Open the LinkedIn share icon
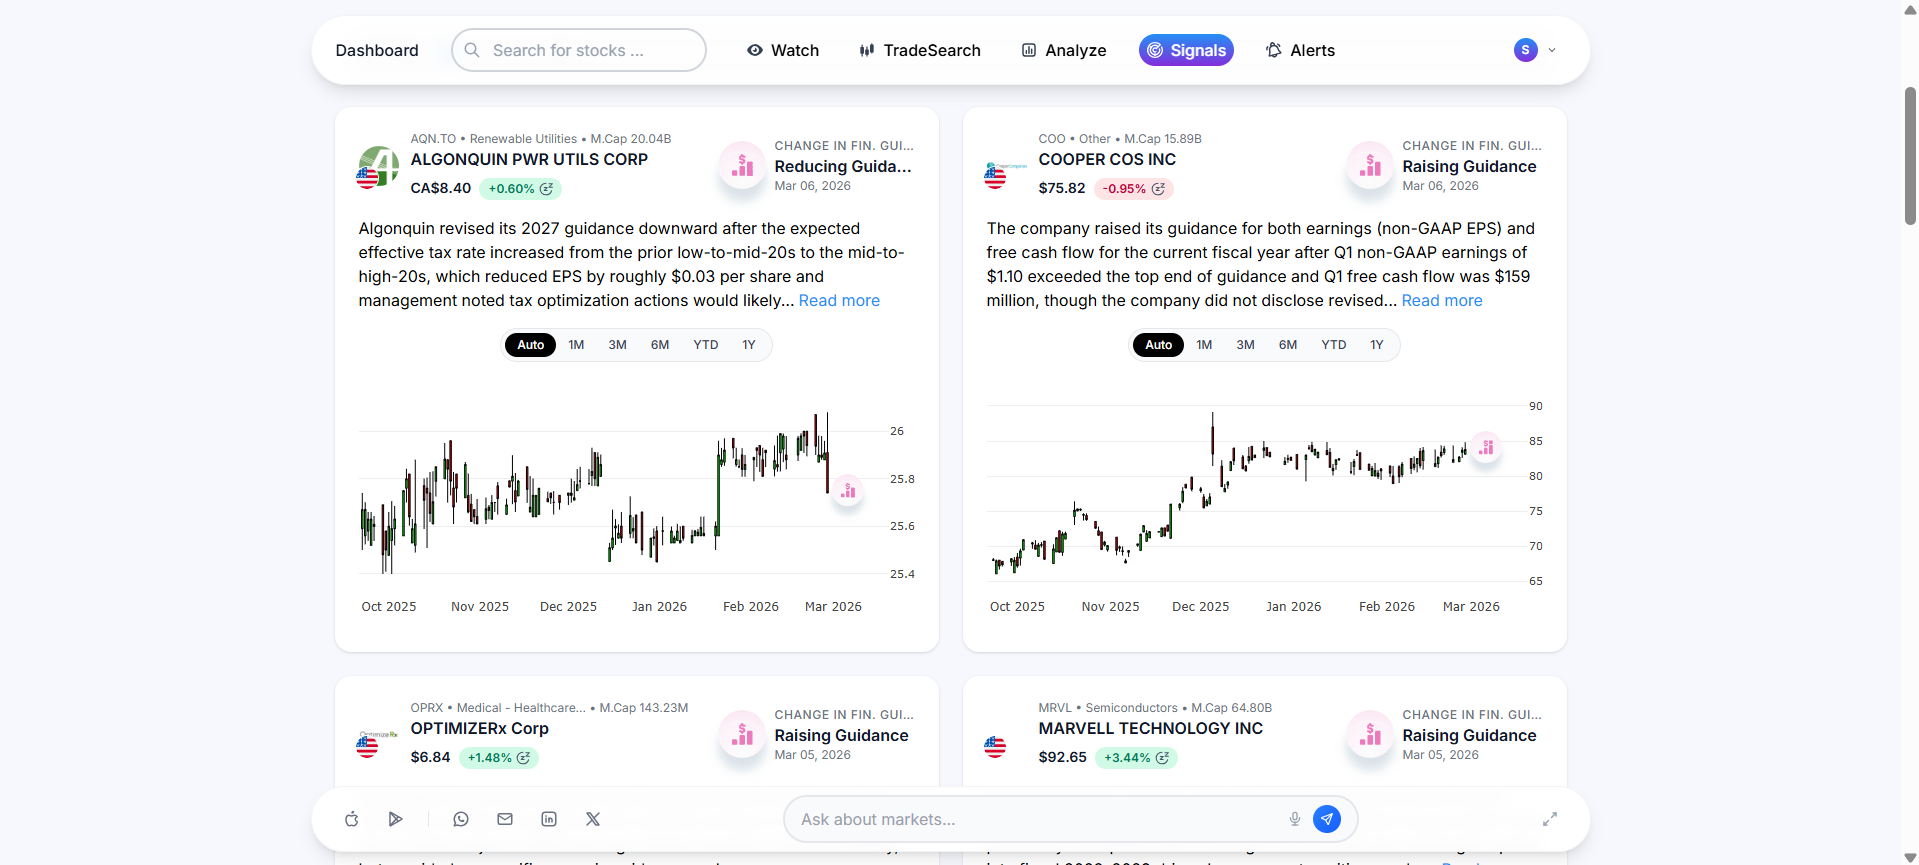The image size is (1919, 865). pos(549,819)
